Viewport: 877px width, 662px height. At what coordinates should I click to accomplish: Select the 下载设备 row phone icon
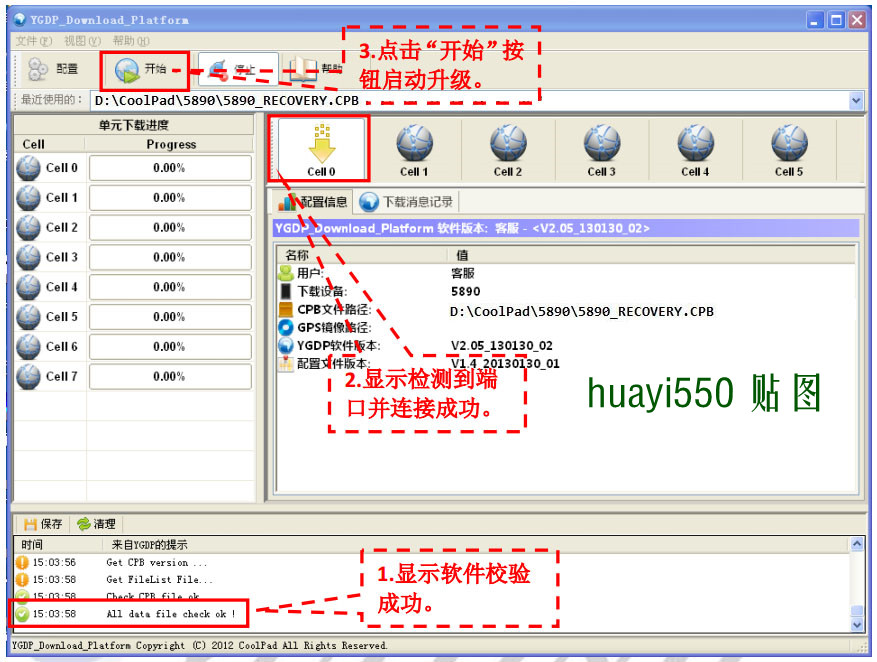coord(286,291)
